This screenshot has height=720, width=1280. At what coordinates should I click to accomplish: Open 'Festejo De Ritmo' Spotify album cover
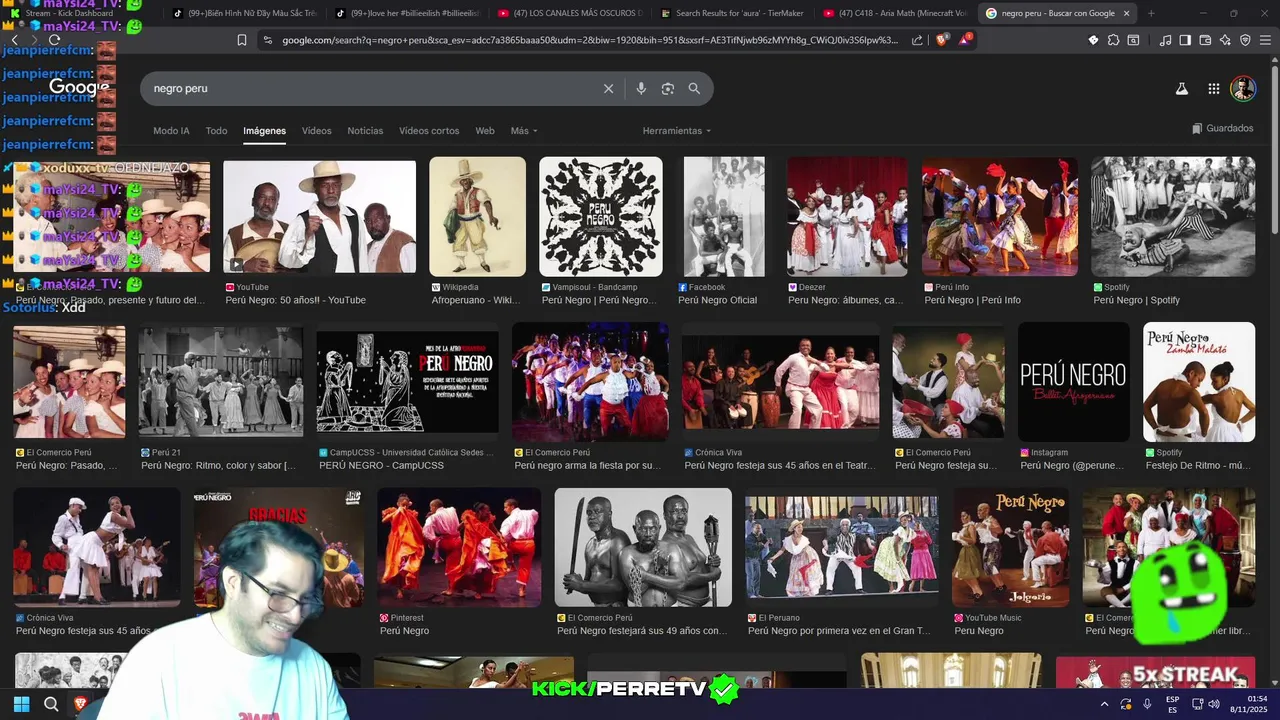[x=1199, y=382]
